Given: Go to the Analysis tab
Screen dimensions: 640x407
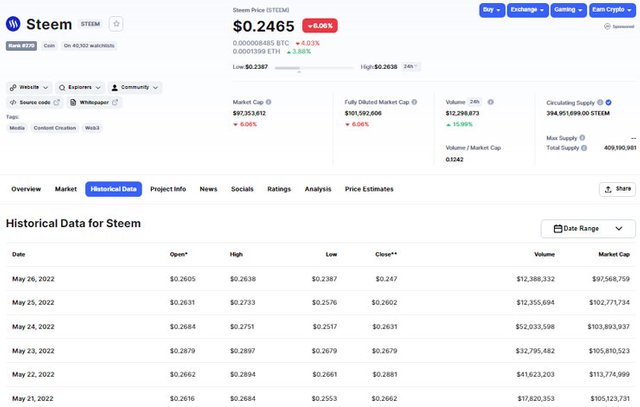Looking at the screenshot, I should [x=318, y=189].
